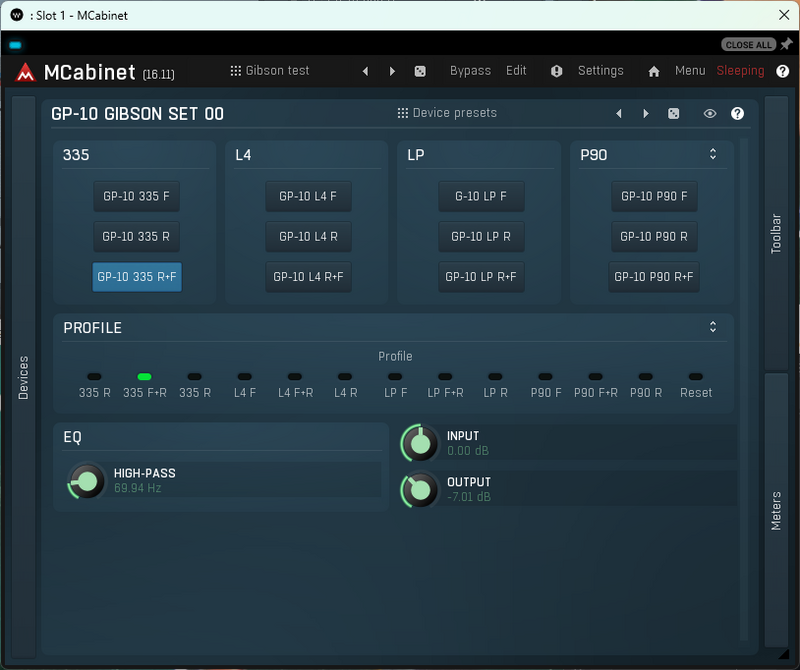
Task: Load the GP-10 LP R+F cabinet
Action: pyautogui.click(x=481, y=277)
